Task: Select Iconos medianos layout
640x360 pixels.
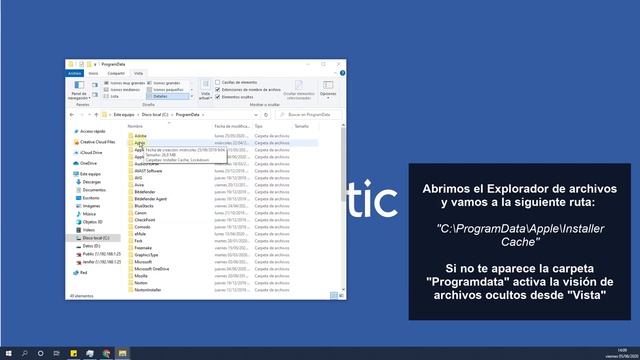Action: (122, 89)
